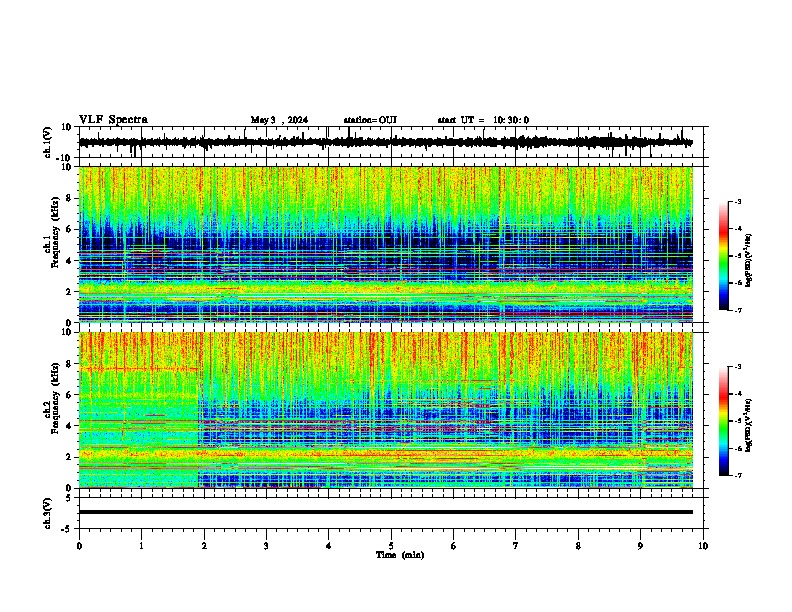Click the log(PSD) label beside ch.2 colorbar
The image size is (792, 612).
click(749, 425)
